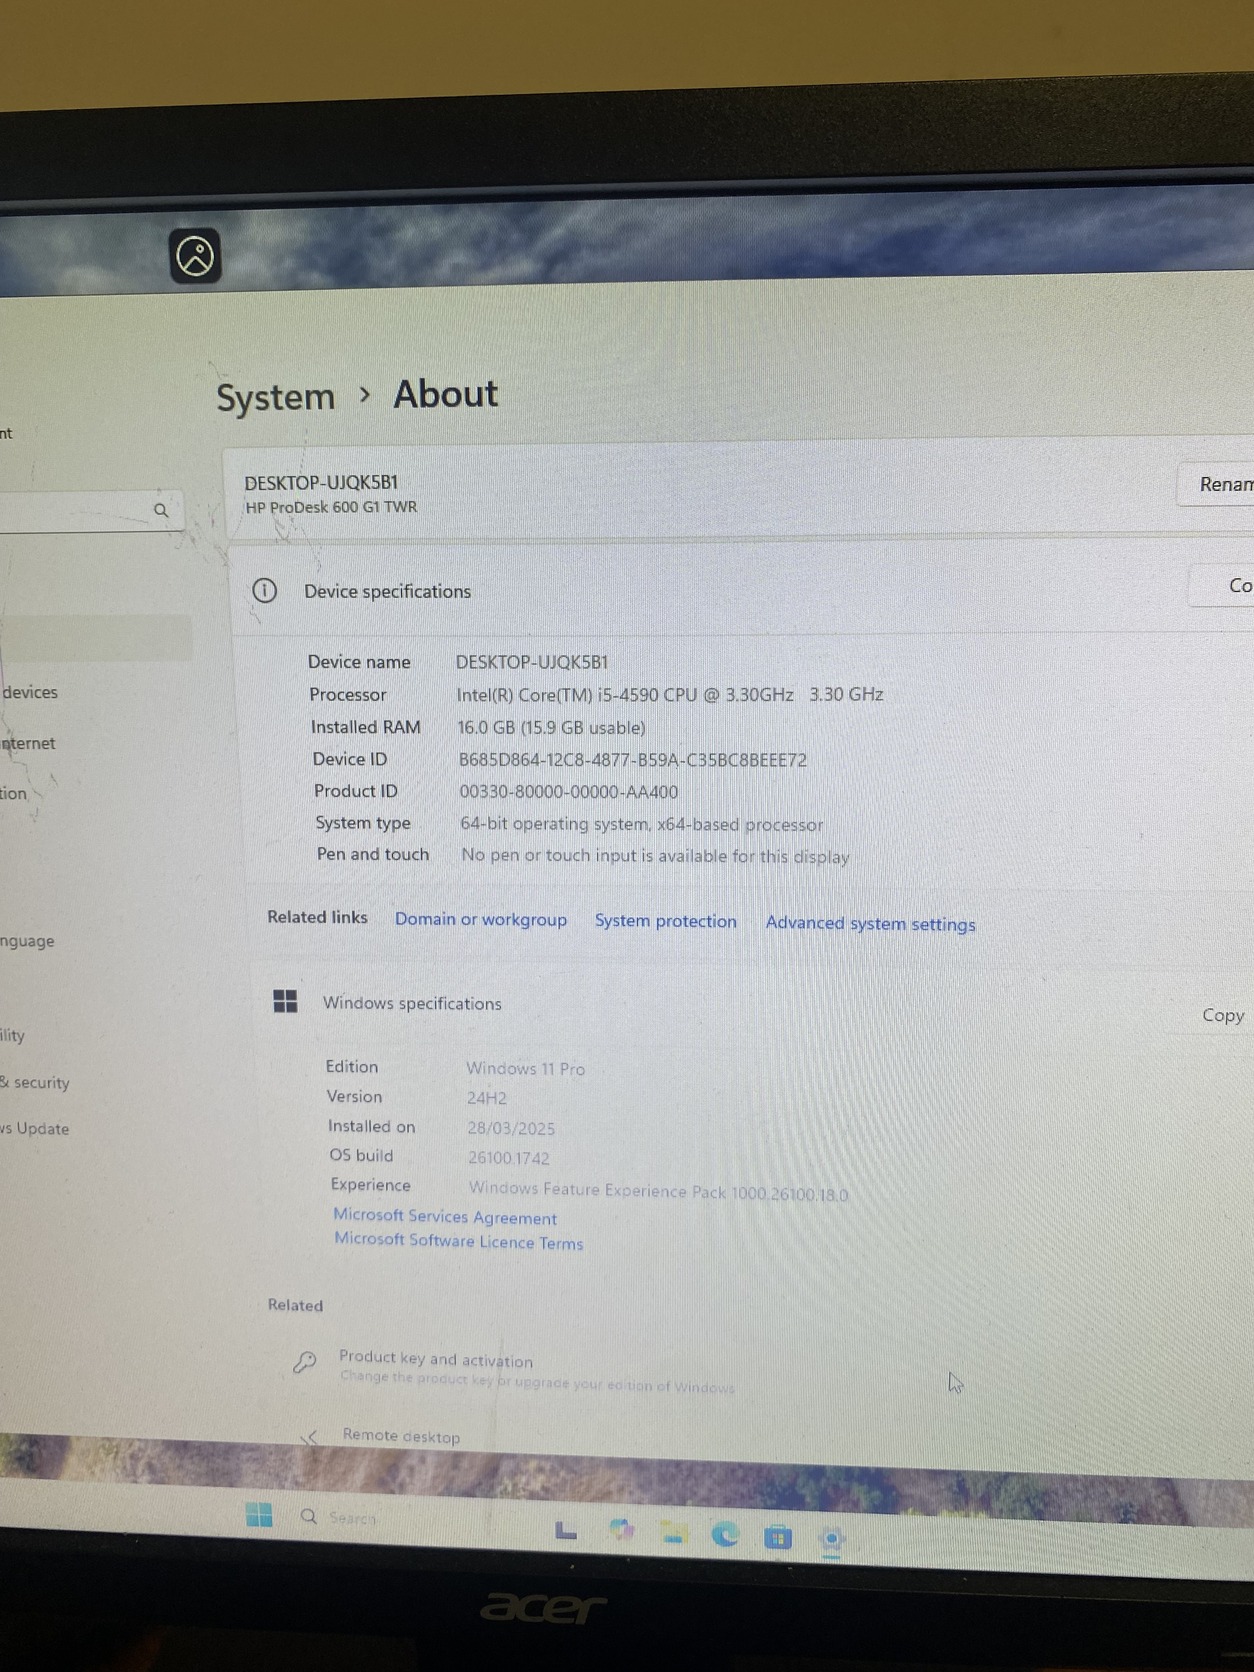
Task: Click the Device specifications info icon
Action: pyautogui.click(x=264, y=590)
